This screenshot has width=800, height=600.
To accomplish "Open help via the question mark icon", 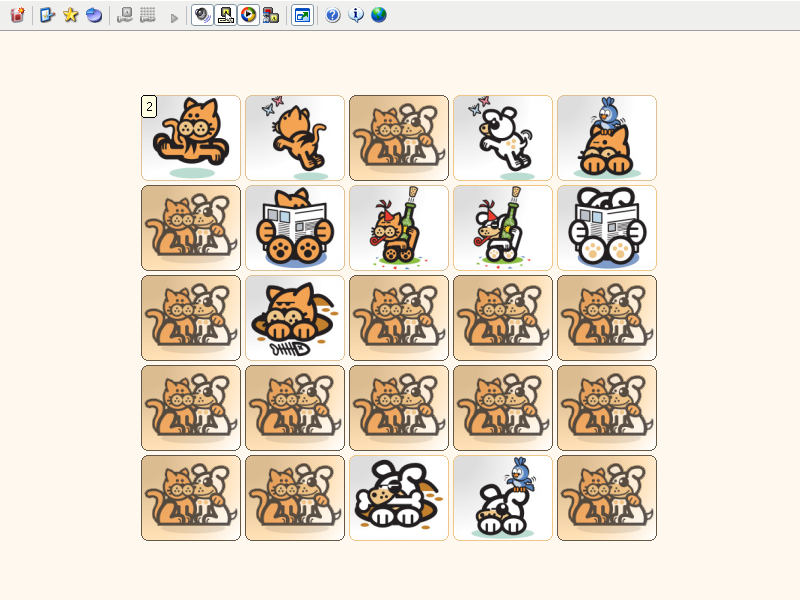I will [x=333, y=15].
